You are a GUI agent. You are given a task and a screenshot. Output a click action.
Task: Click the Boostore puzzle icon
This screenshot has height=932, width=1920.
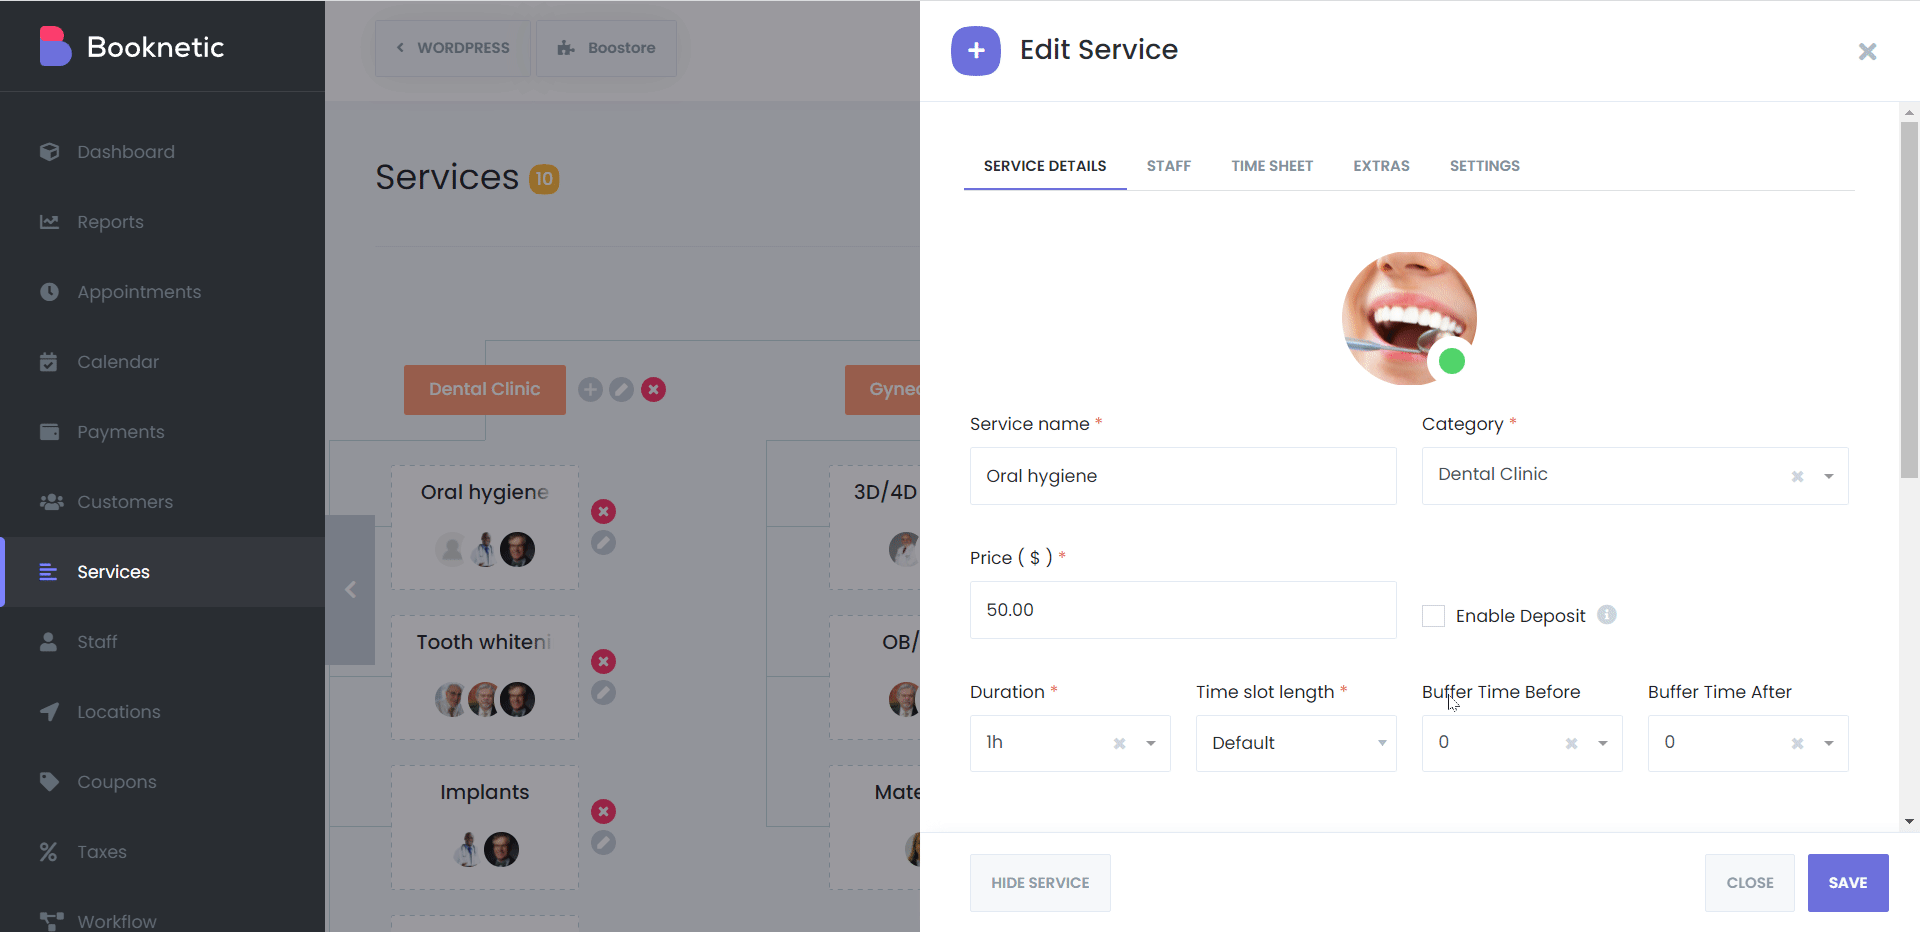[566, 48]
